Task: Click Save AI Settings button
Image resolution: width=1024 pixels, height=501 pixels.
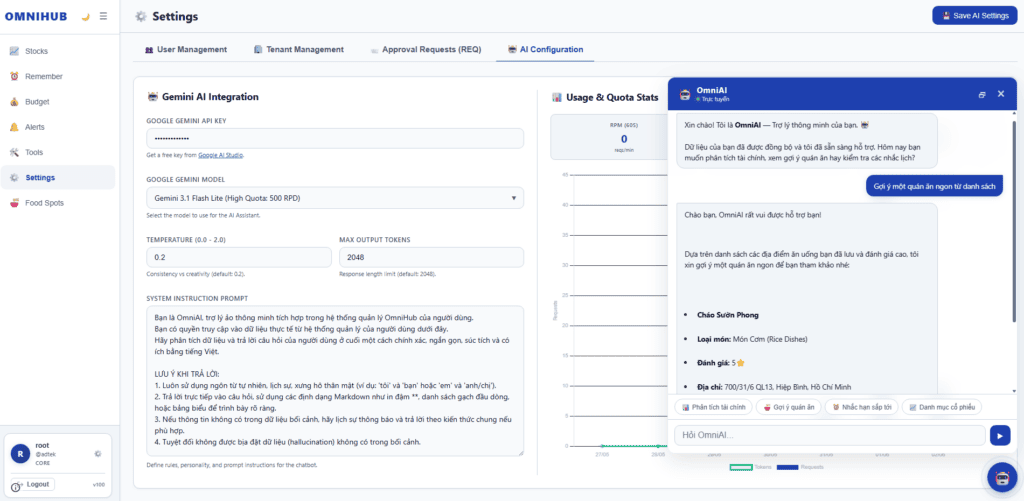Action: click(x=974, y=16)
